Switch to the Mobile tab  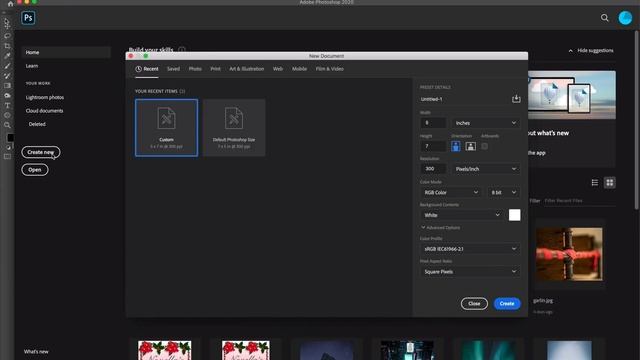[299, 69]
